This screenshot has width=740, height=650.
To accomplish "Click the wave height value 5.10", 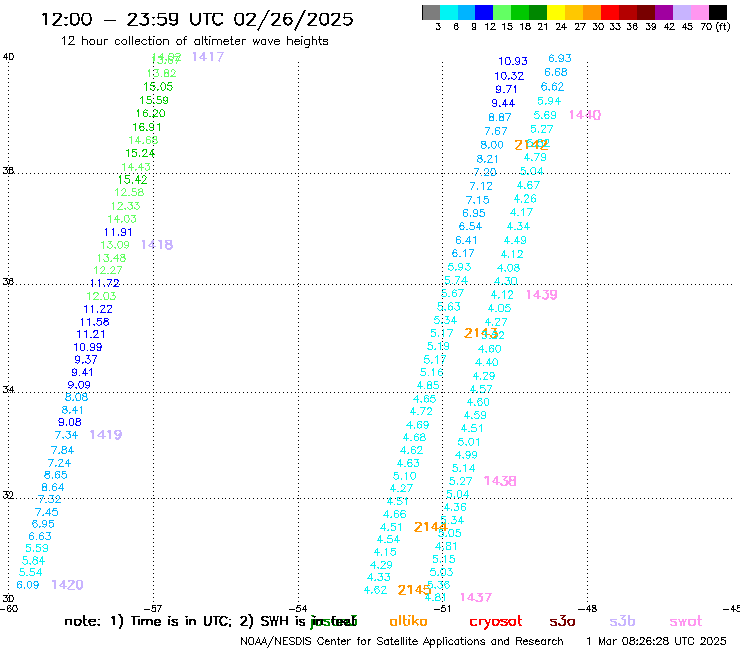I will pos(404,476).
